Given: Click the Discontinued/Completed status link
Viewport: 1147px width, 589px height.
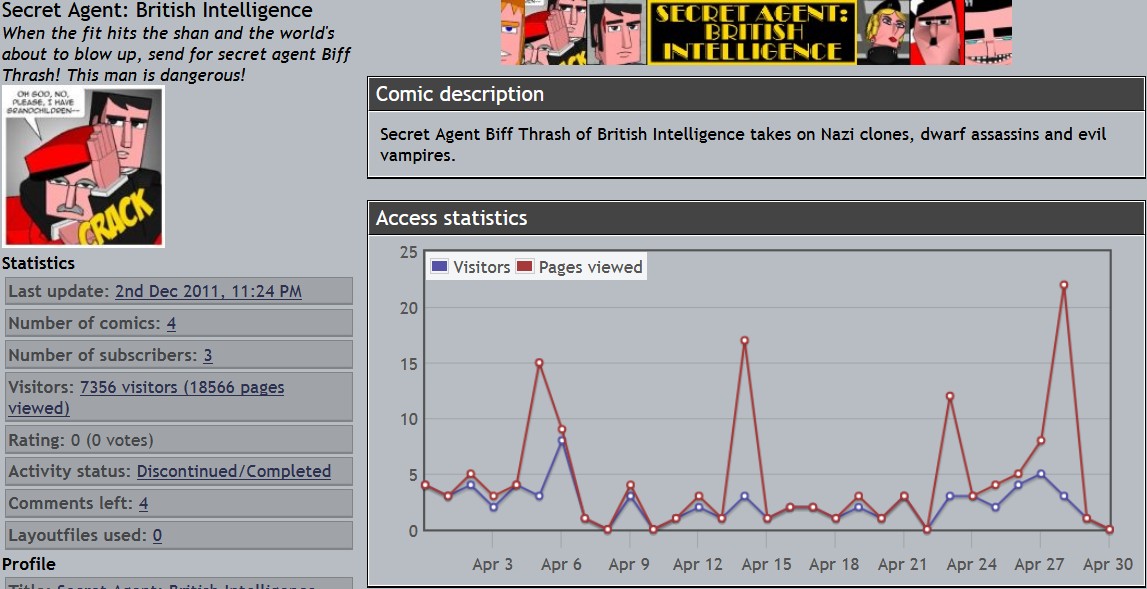Looking at the screenshot, I should (x=233, y=472).
